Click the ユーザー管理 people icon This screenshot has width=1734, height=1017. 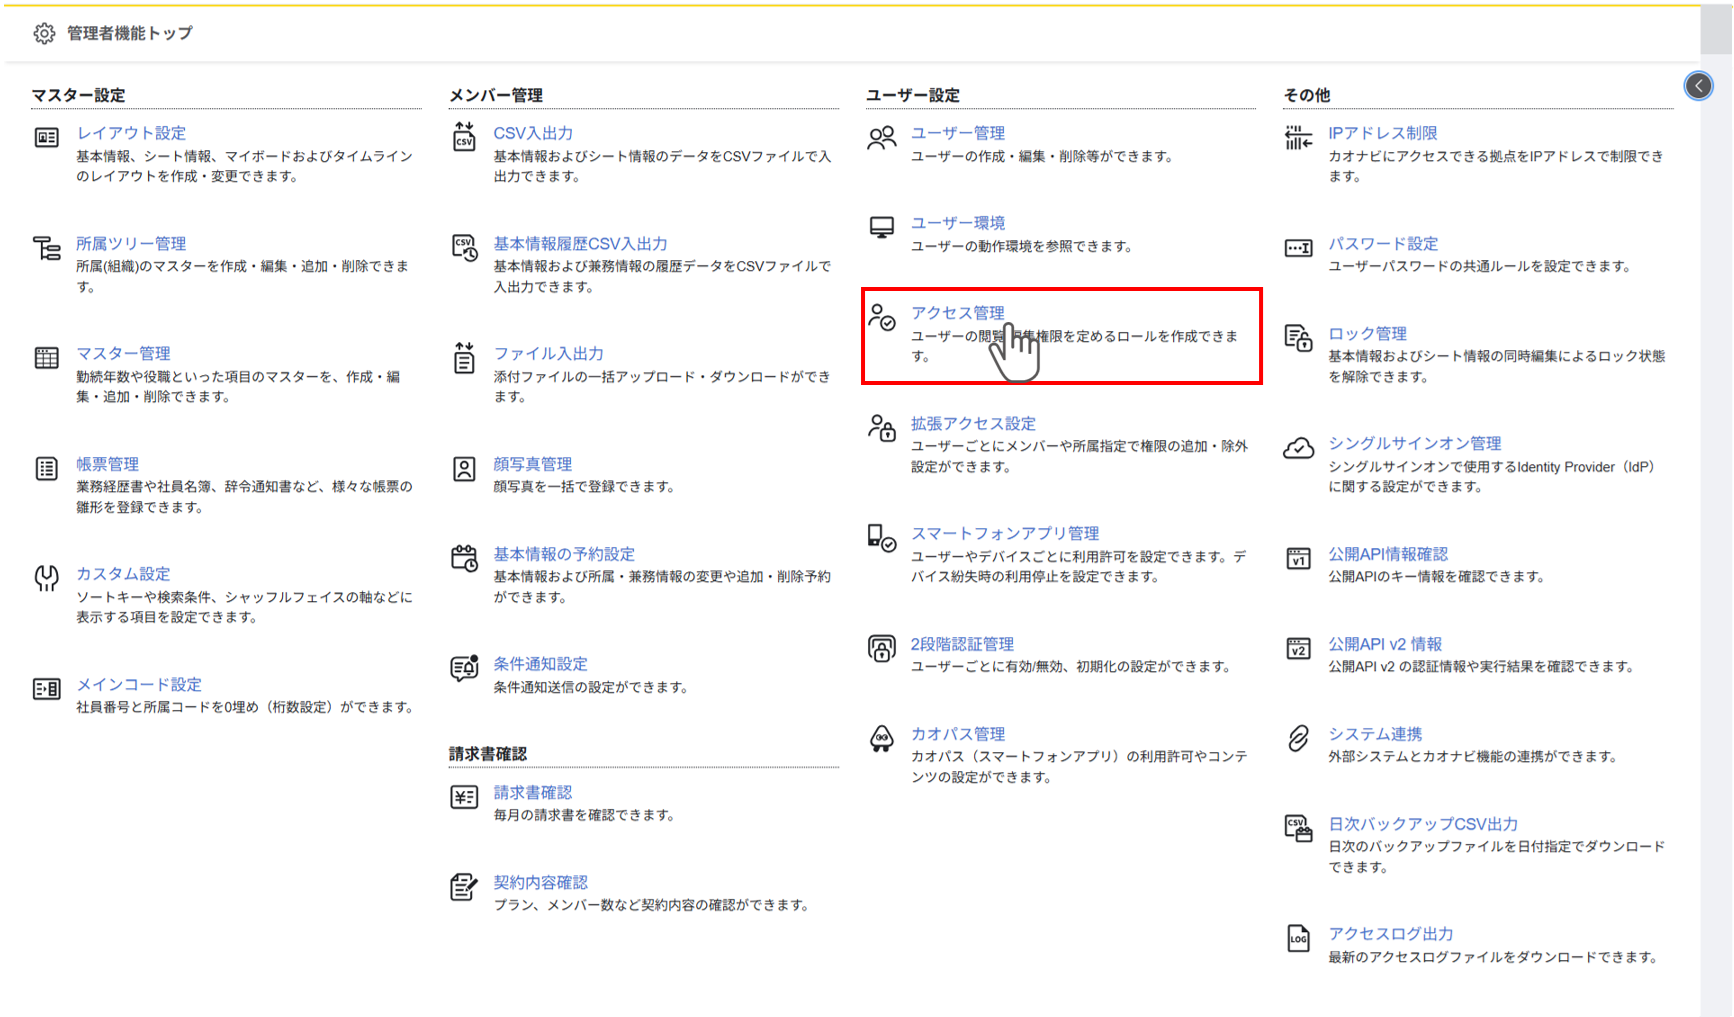[881, 137]
